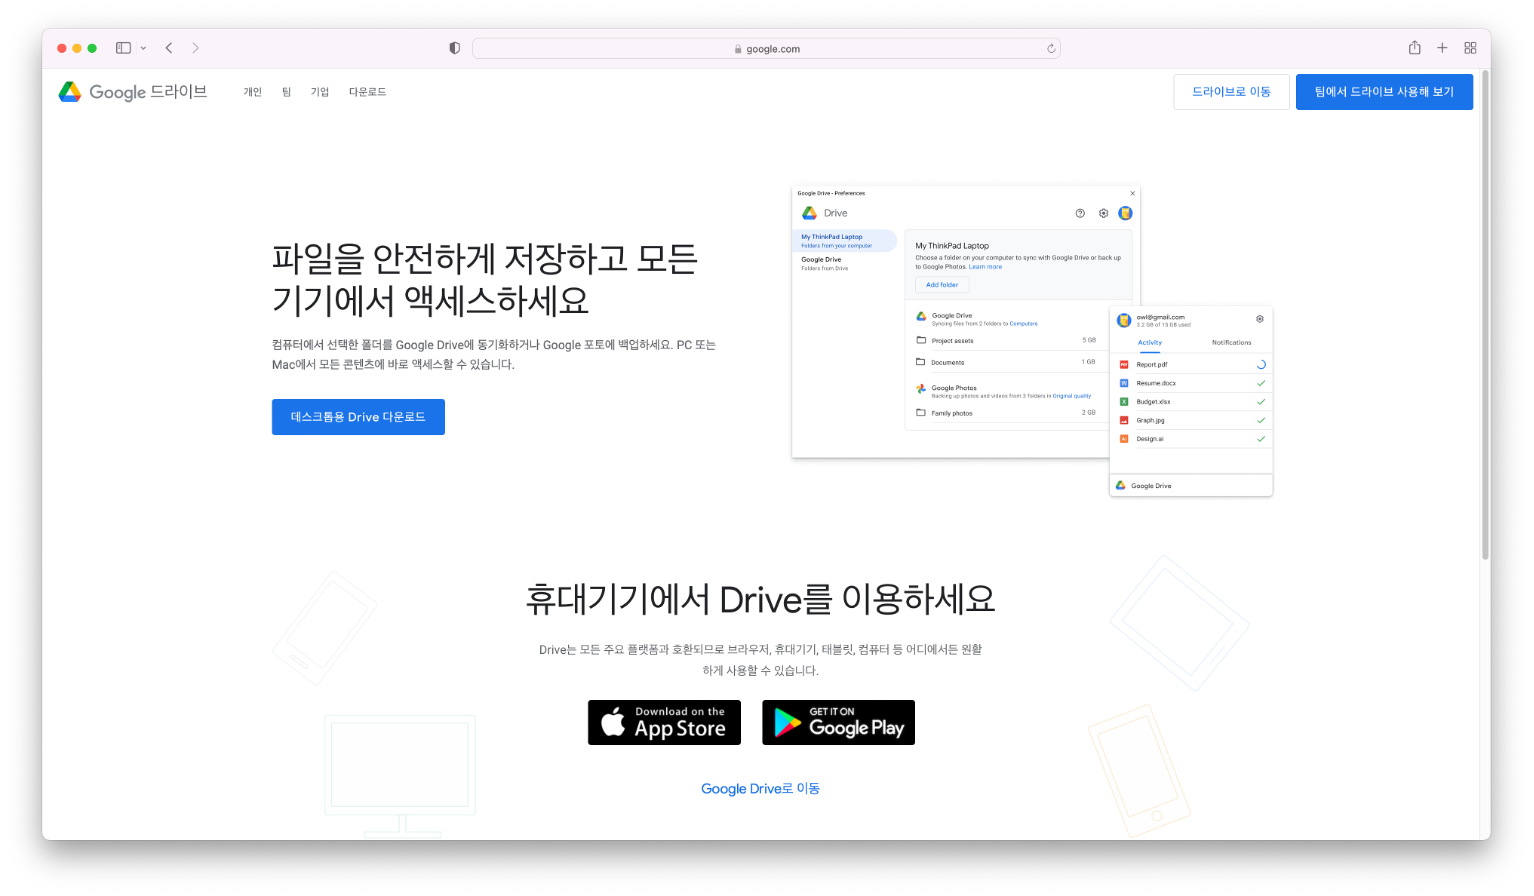Click the Excel icon next to Budget.xlsx
The height and width of the screenshot is (896, 1534).
pos(1124,402)
